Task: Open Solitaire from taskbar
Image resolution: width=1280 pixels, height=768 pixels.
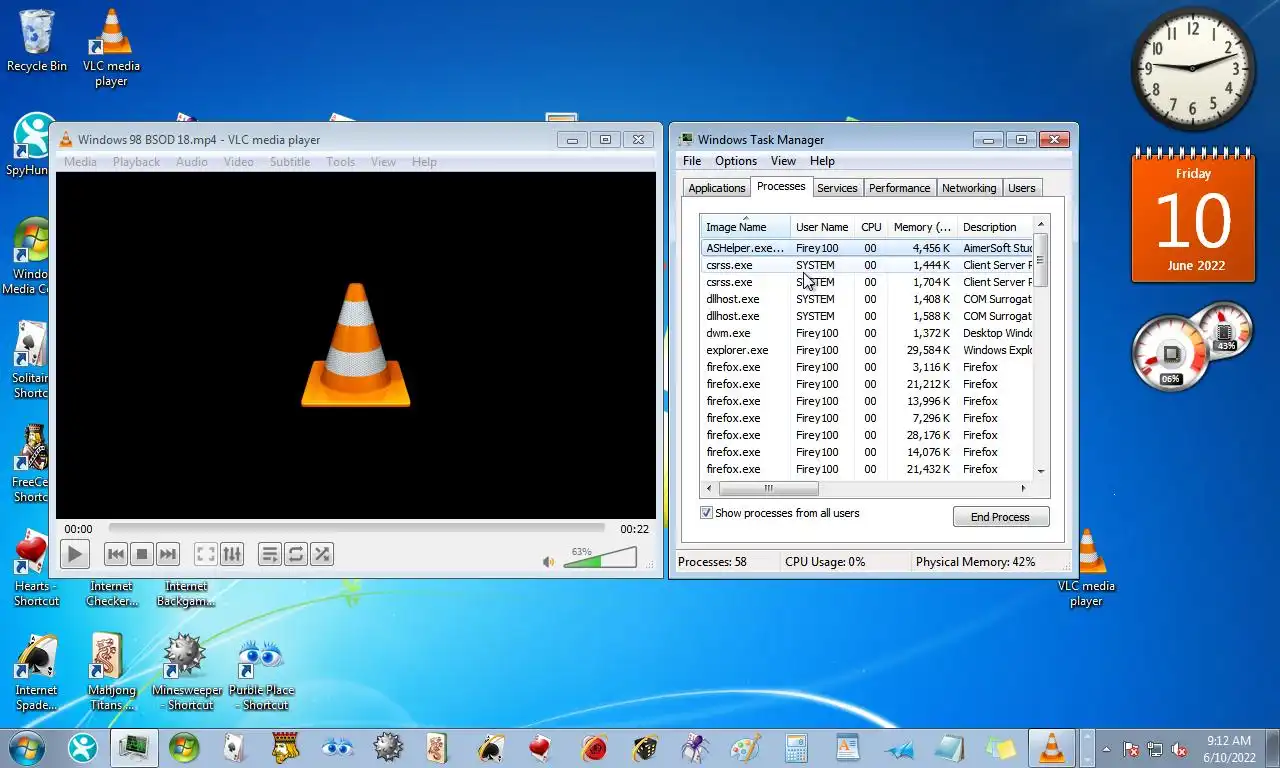Action: (235, 747)
